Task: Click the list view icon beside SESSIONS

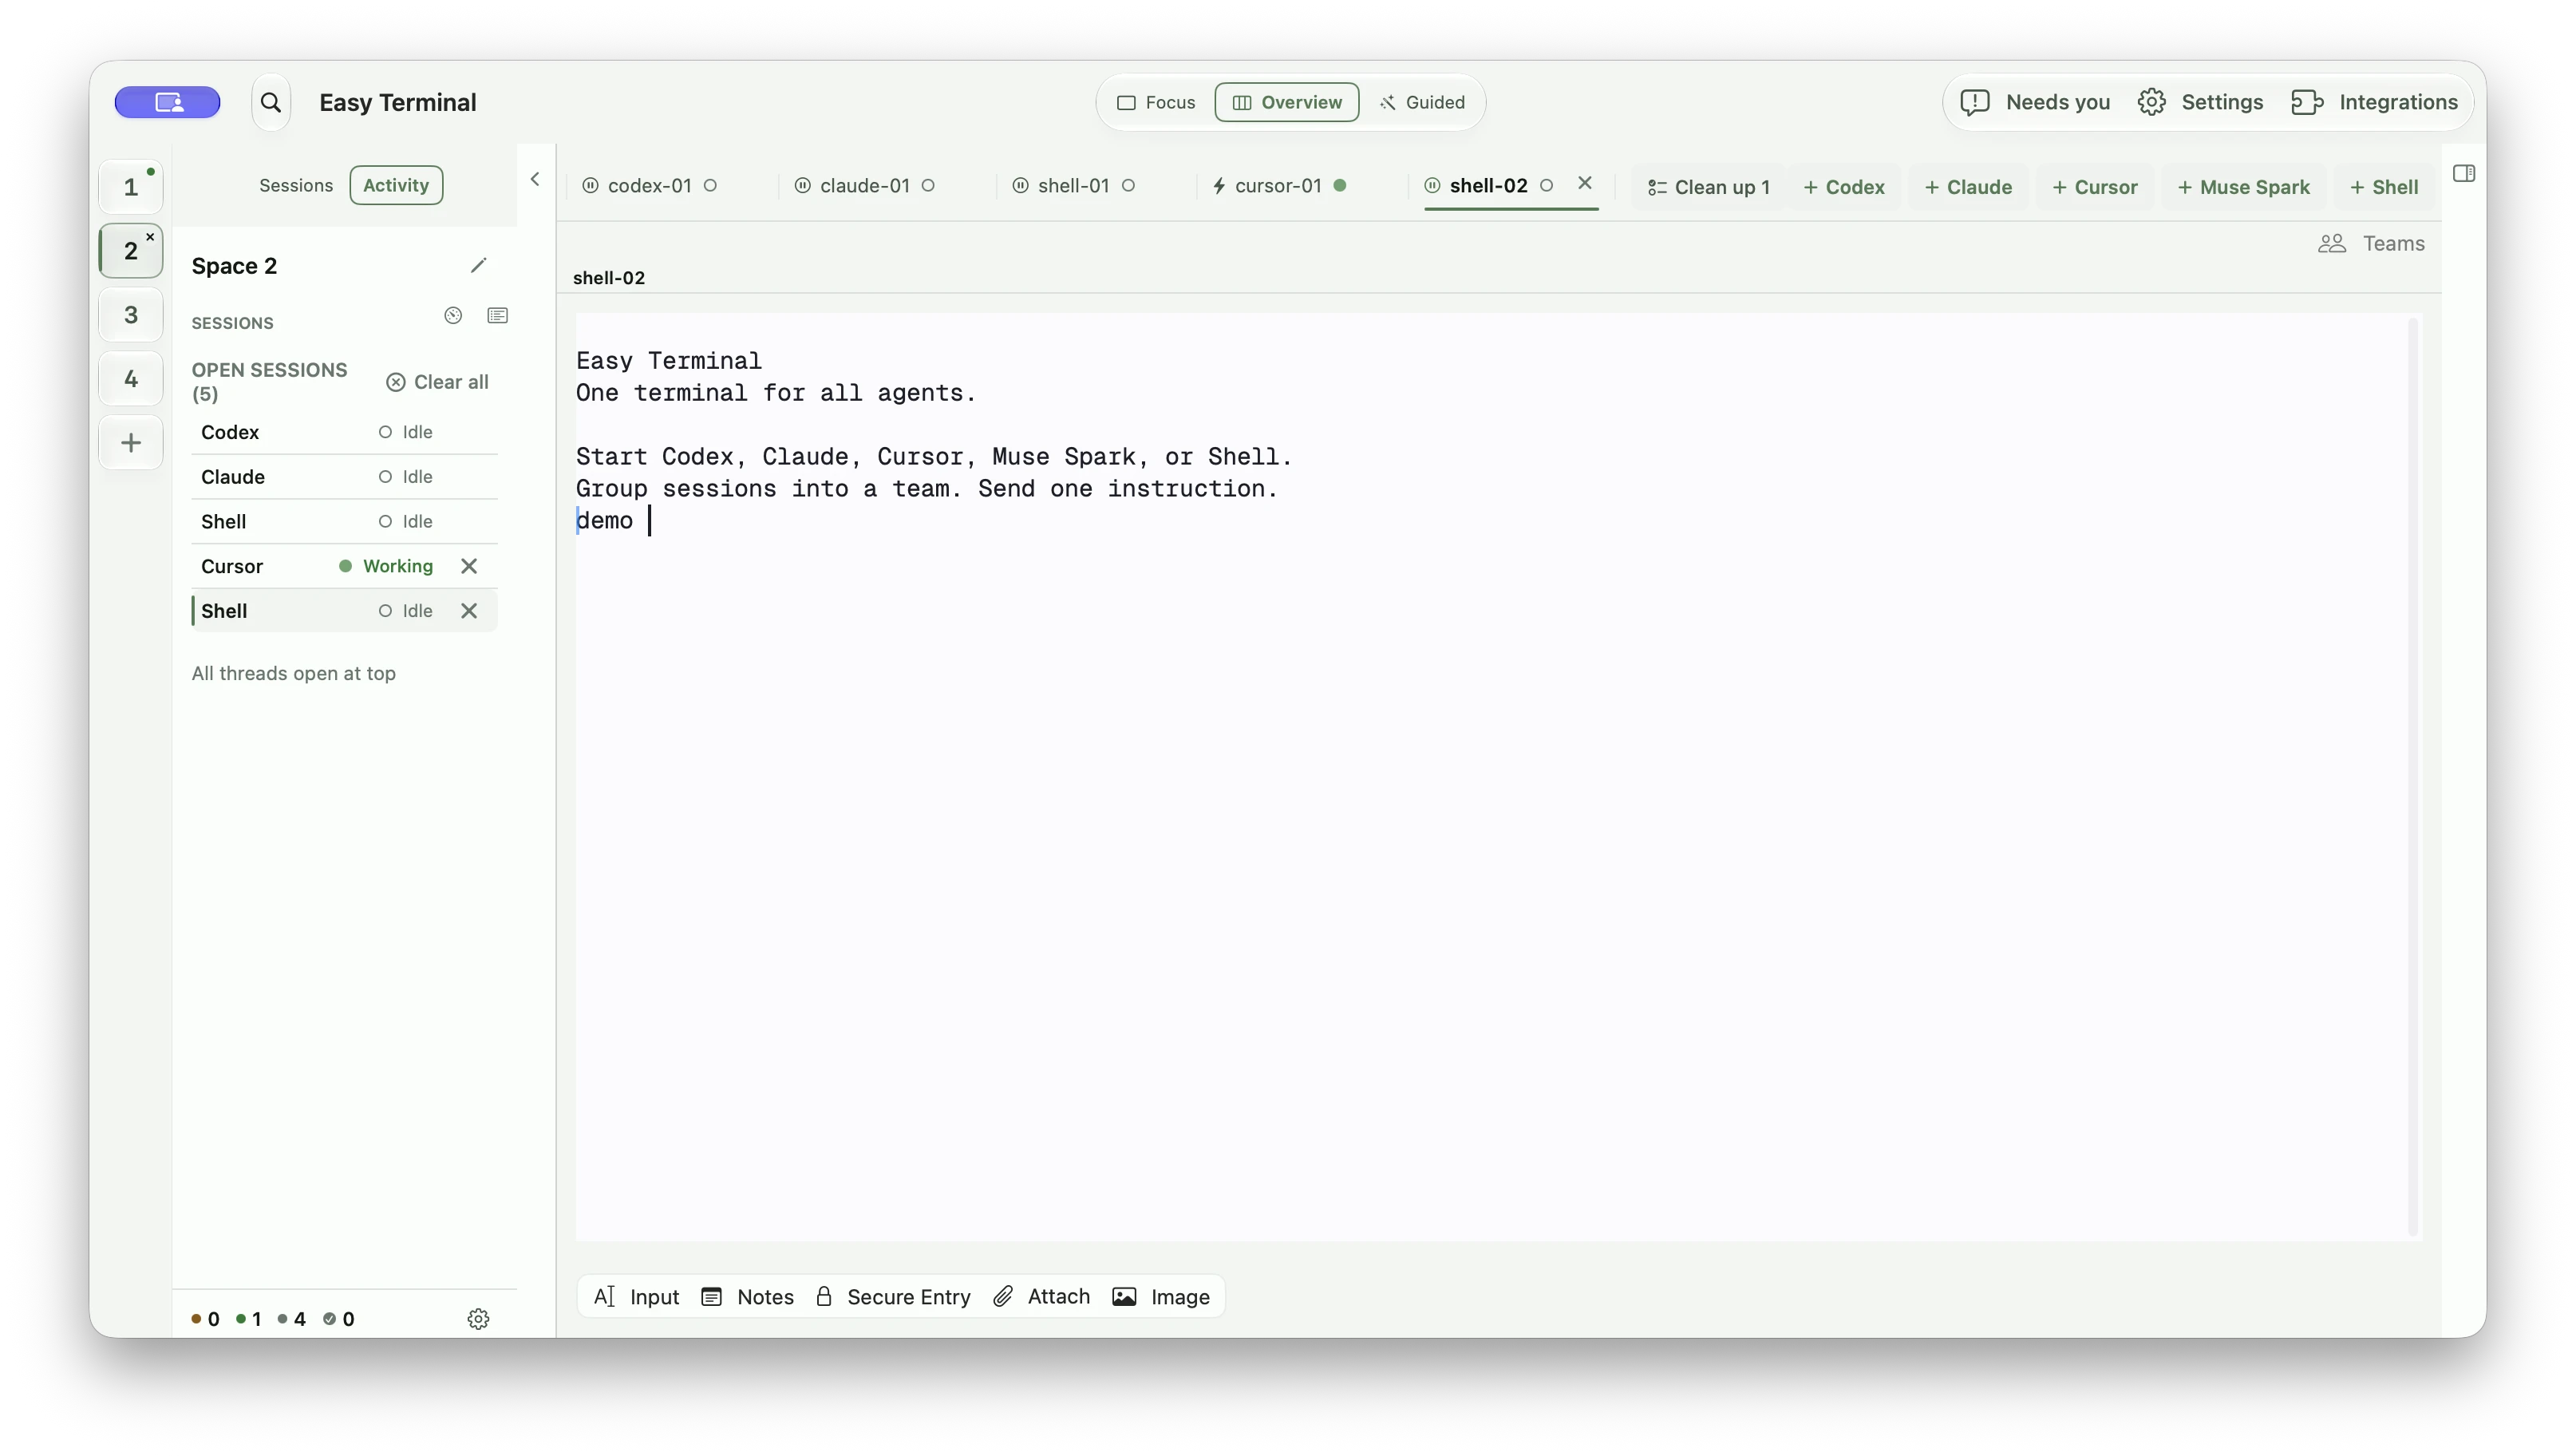Action: (x=497, y=315)
